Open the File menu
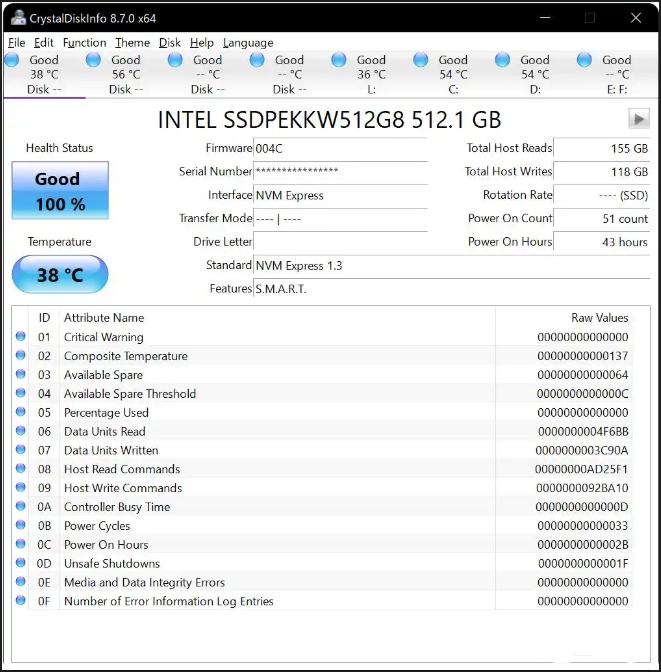661x672 pixels. click(17, 43)
